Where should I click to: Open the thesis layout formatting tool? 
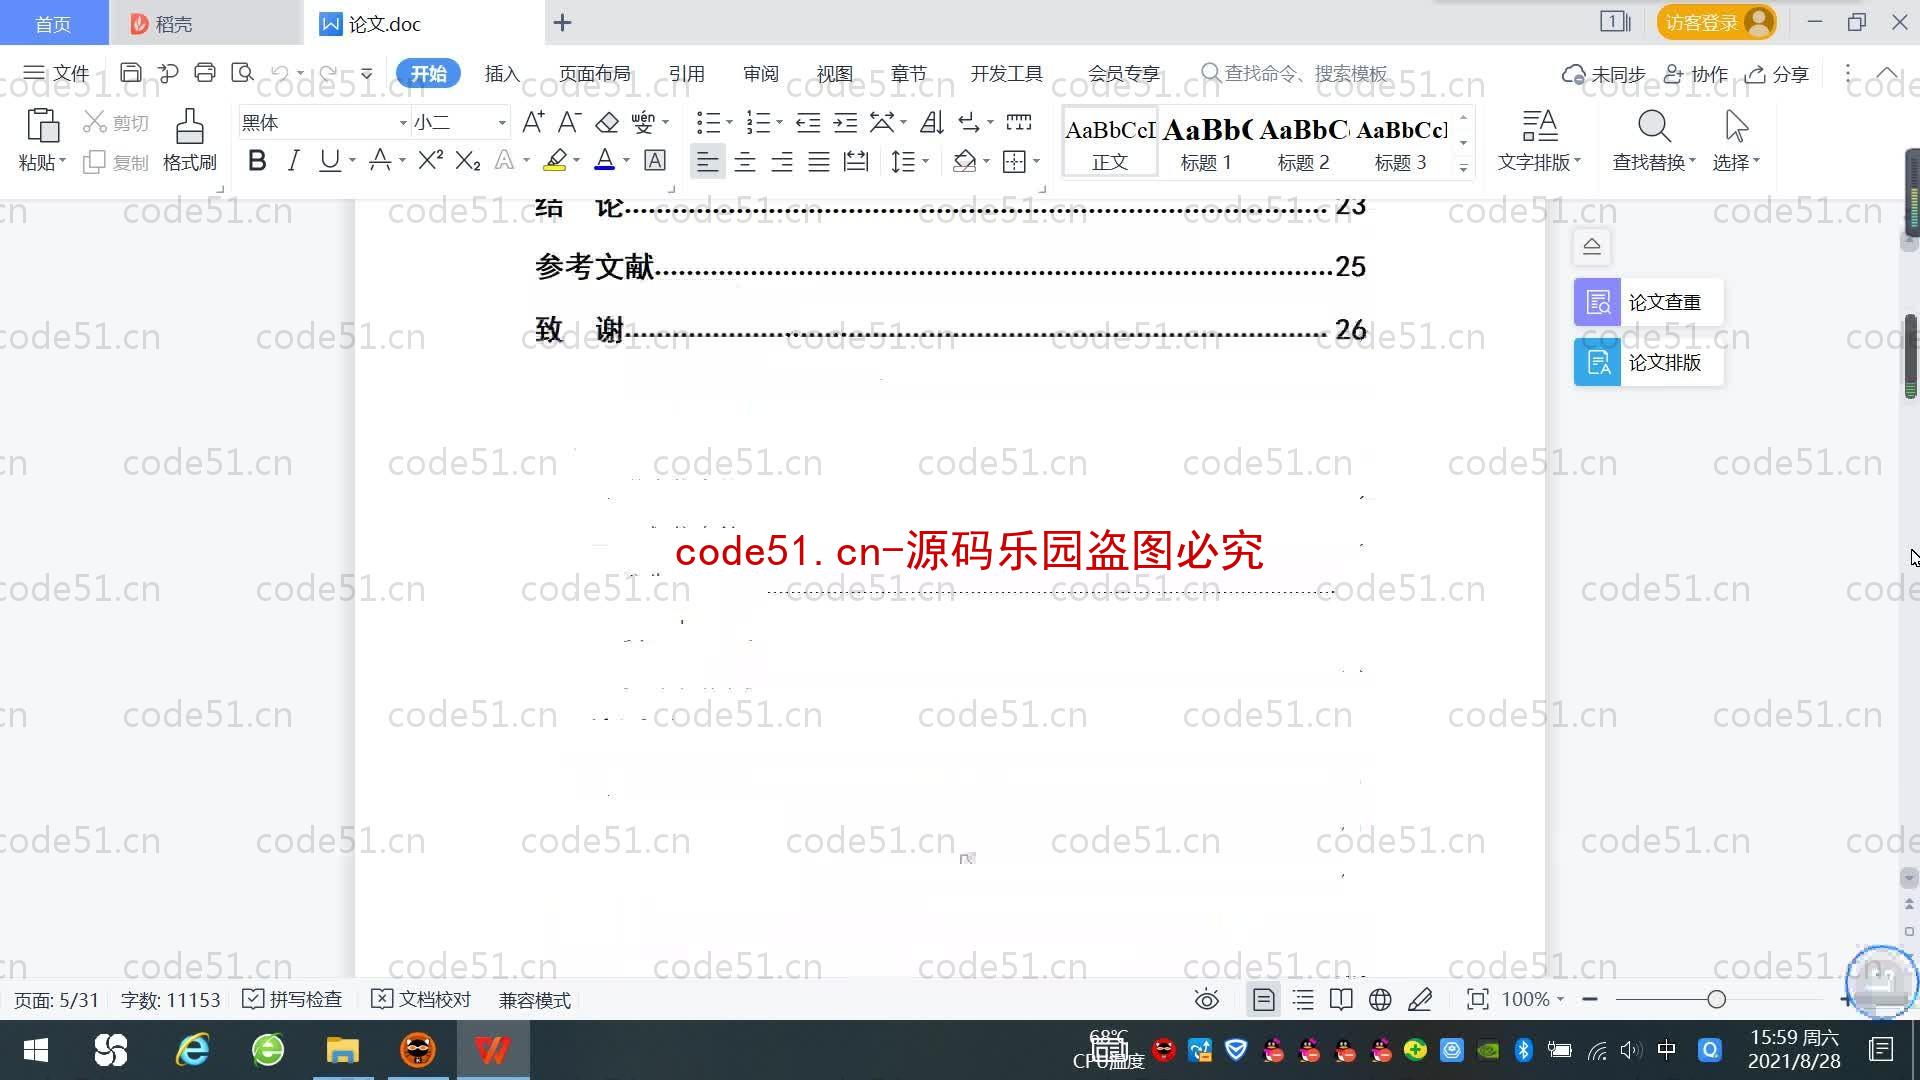(x=1648, y=362)
